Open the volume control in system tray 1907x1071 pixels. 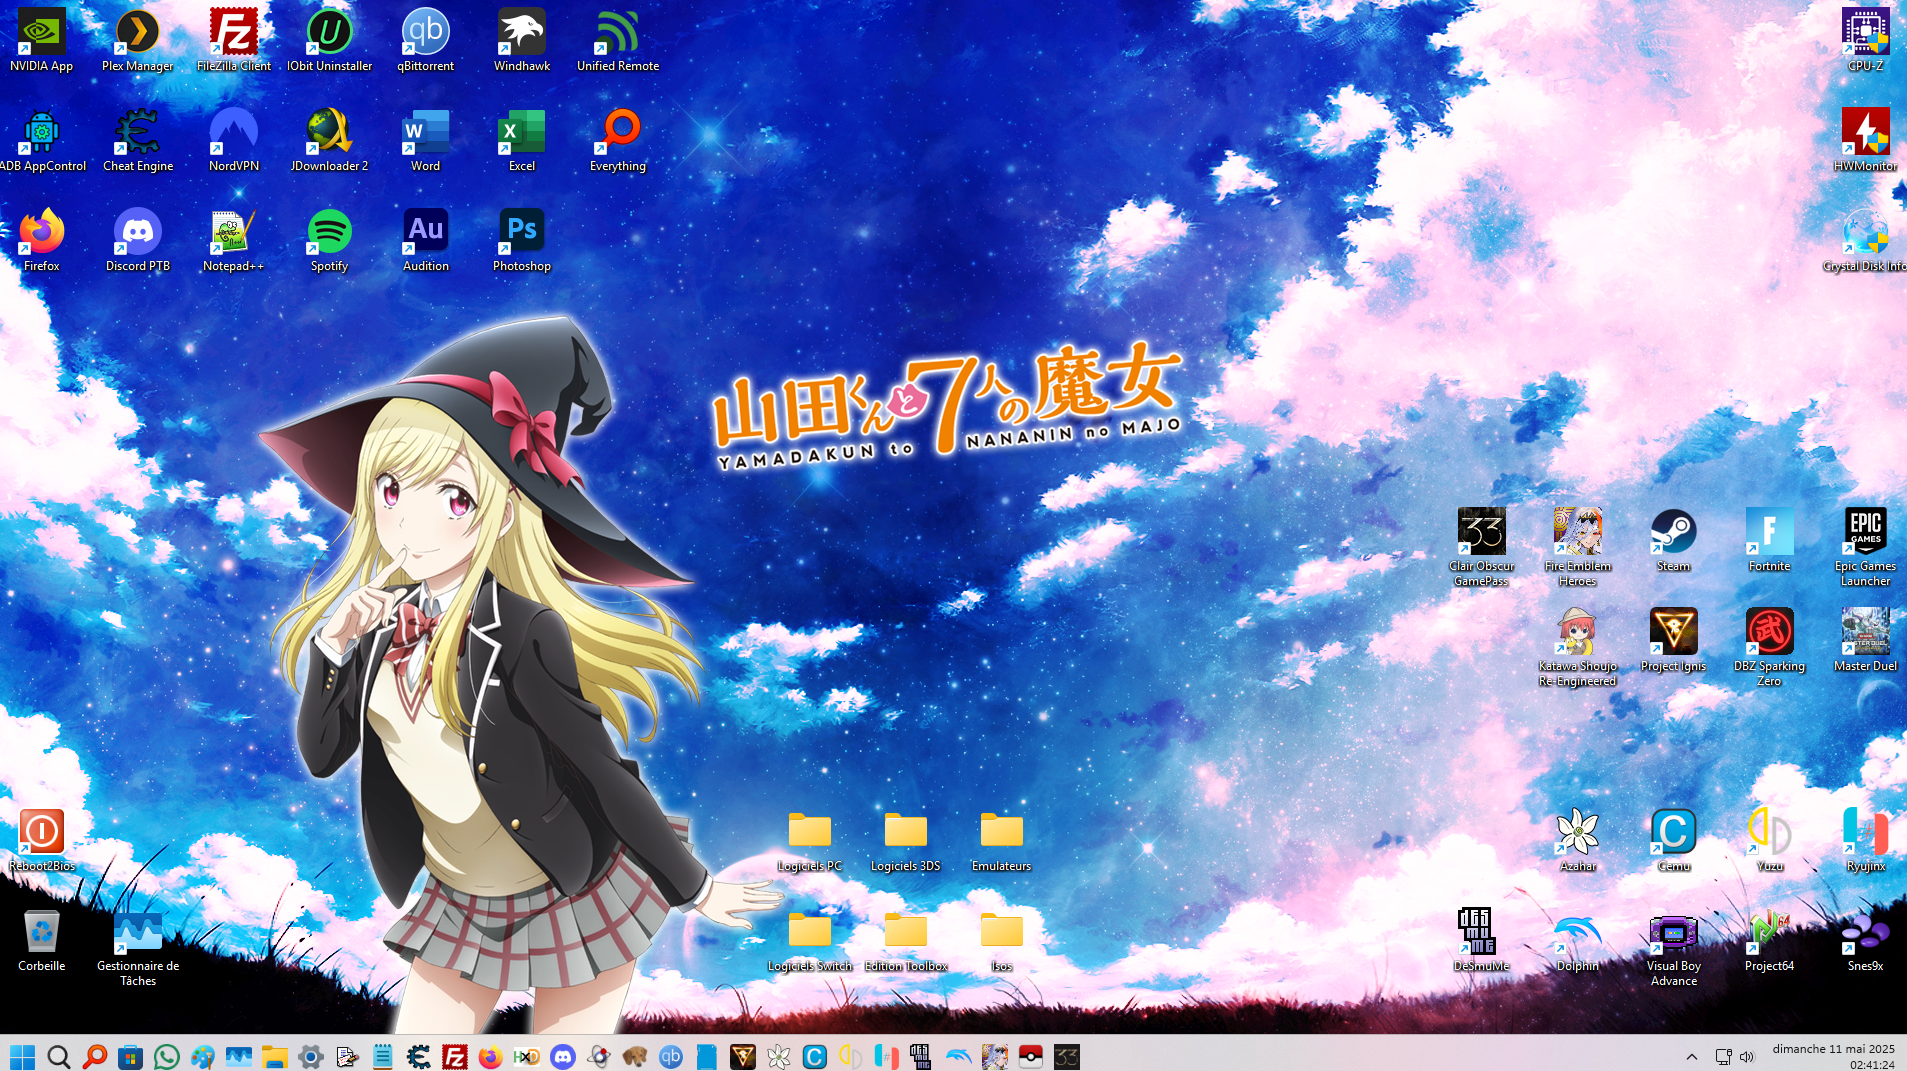tap(1747, 1056)
